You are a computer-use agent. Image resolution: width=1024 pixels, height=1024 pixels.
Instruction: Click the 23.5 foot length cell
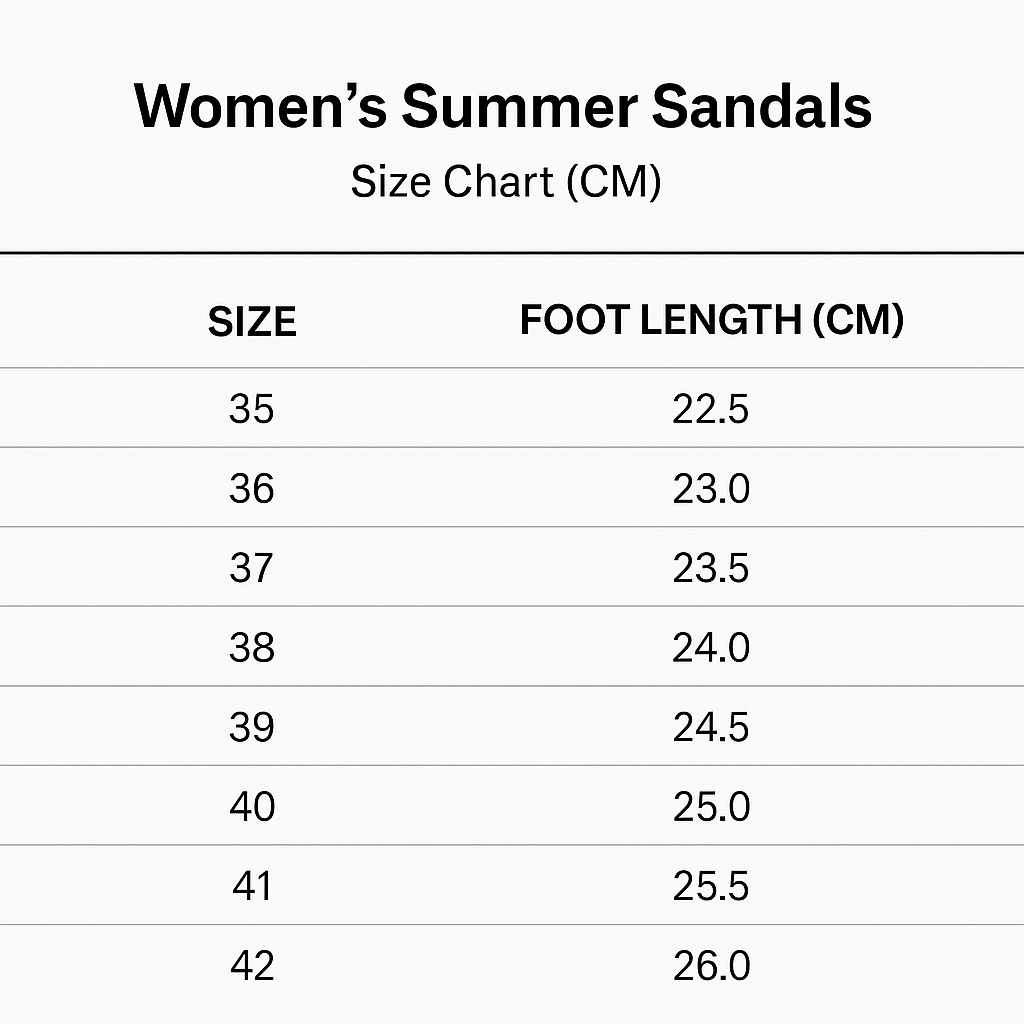(x=710, y=568)
